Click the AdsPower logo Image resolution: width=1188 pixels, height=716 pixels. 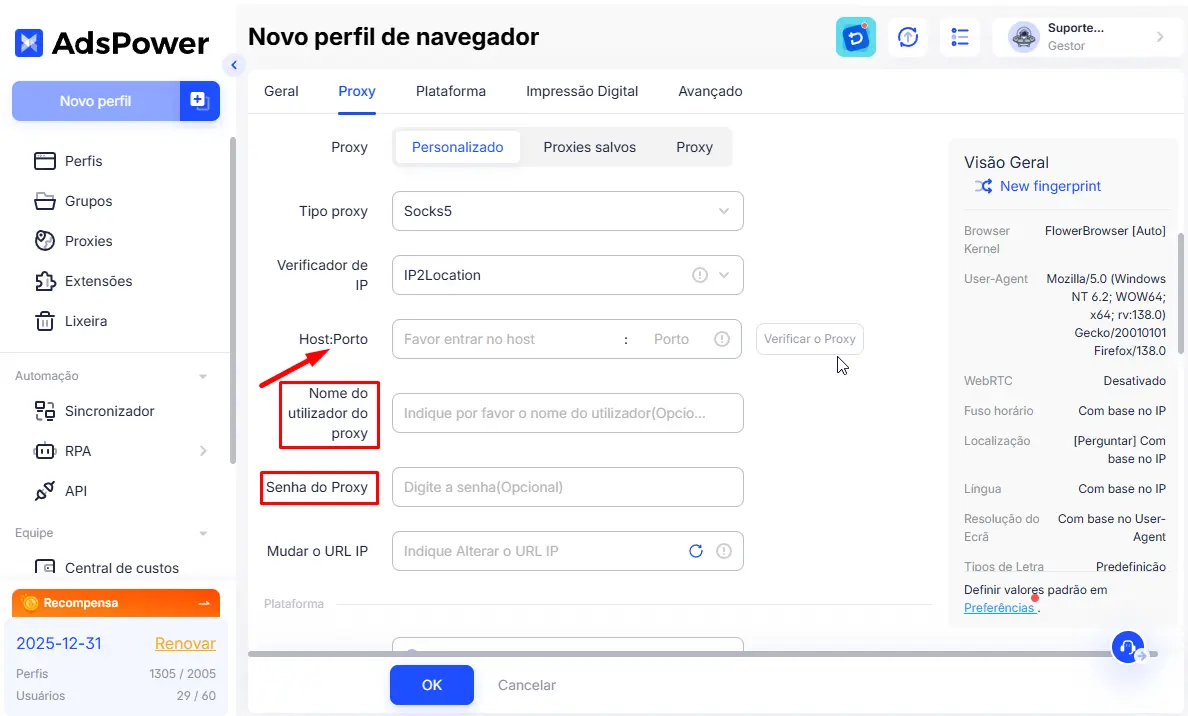pos(111,43)
